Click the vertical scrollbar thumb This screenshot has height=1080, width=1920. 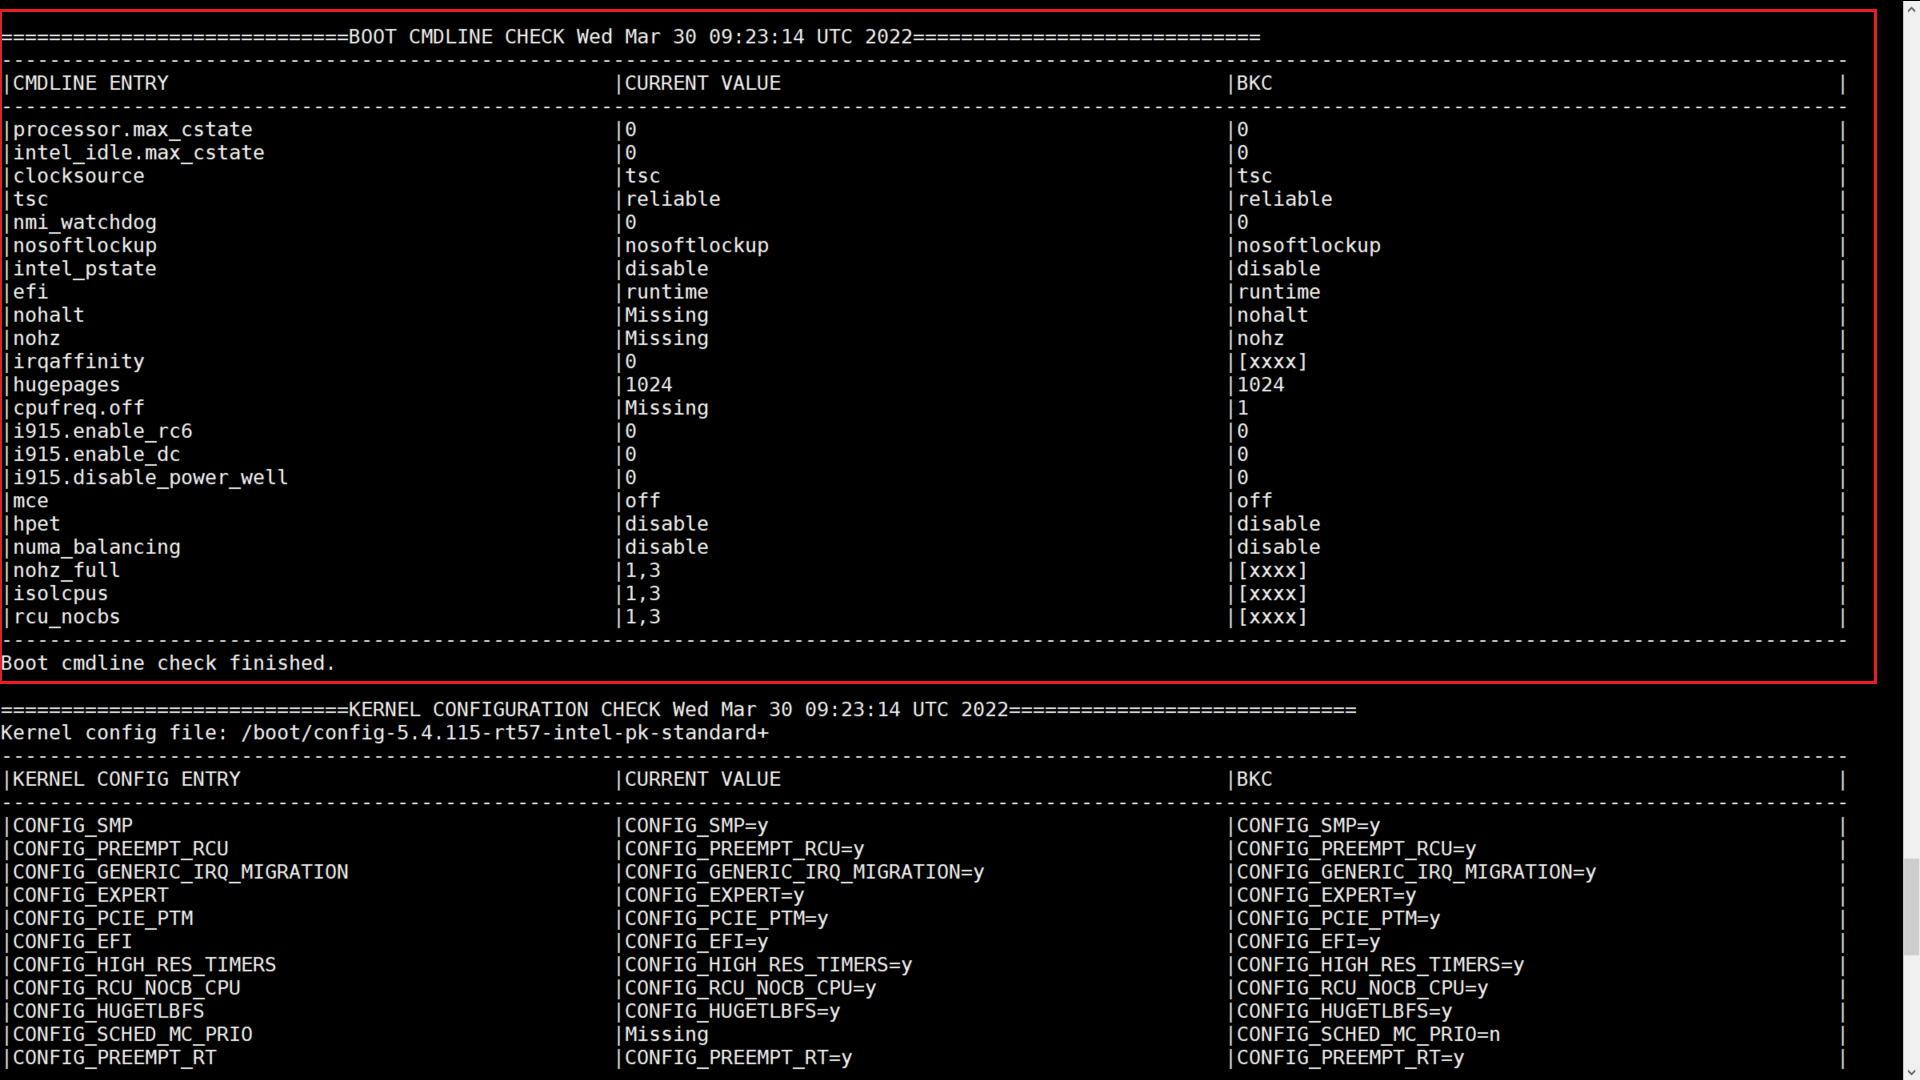click(1910, 906)
